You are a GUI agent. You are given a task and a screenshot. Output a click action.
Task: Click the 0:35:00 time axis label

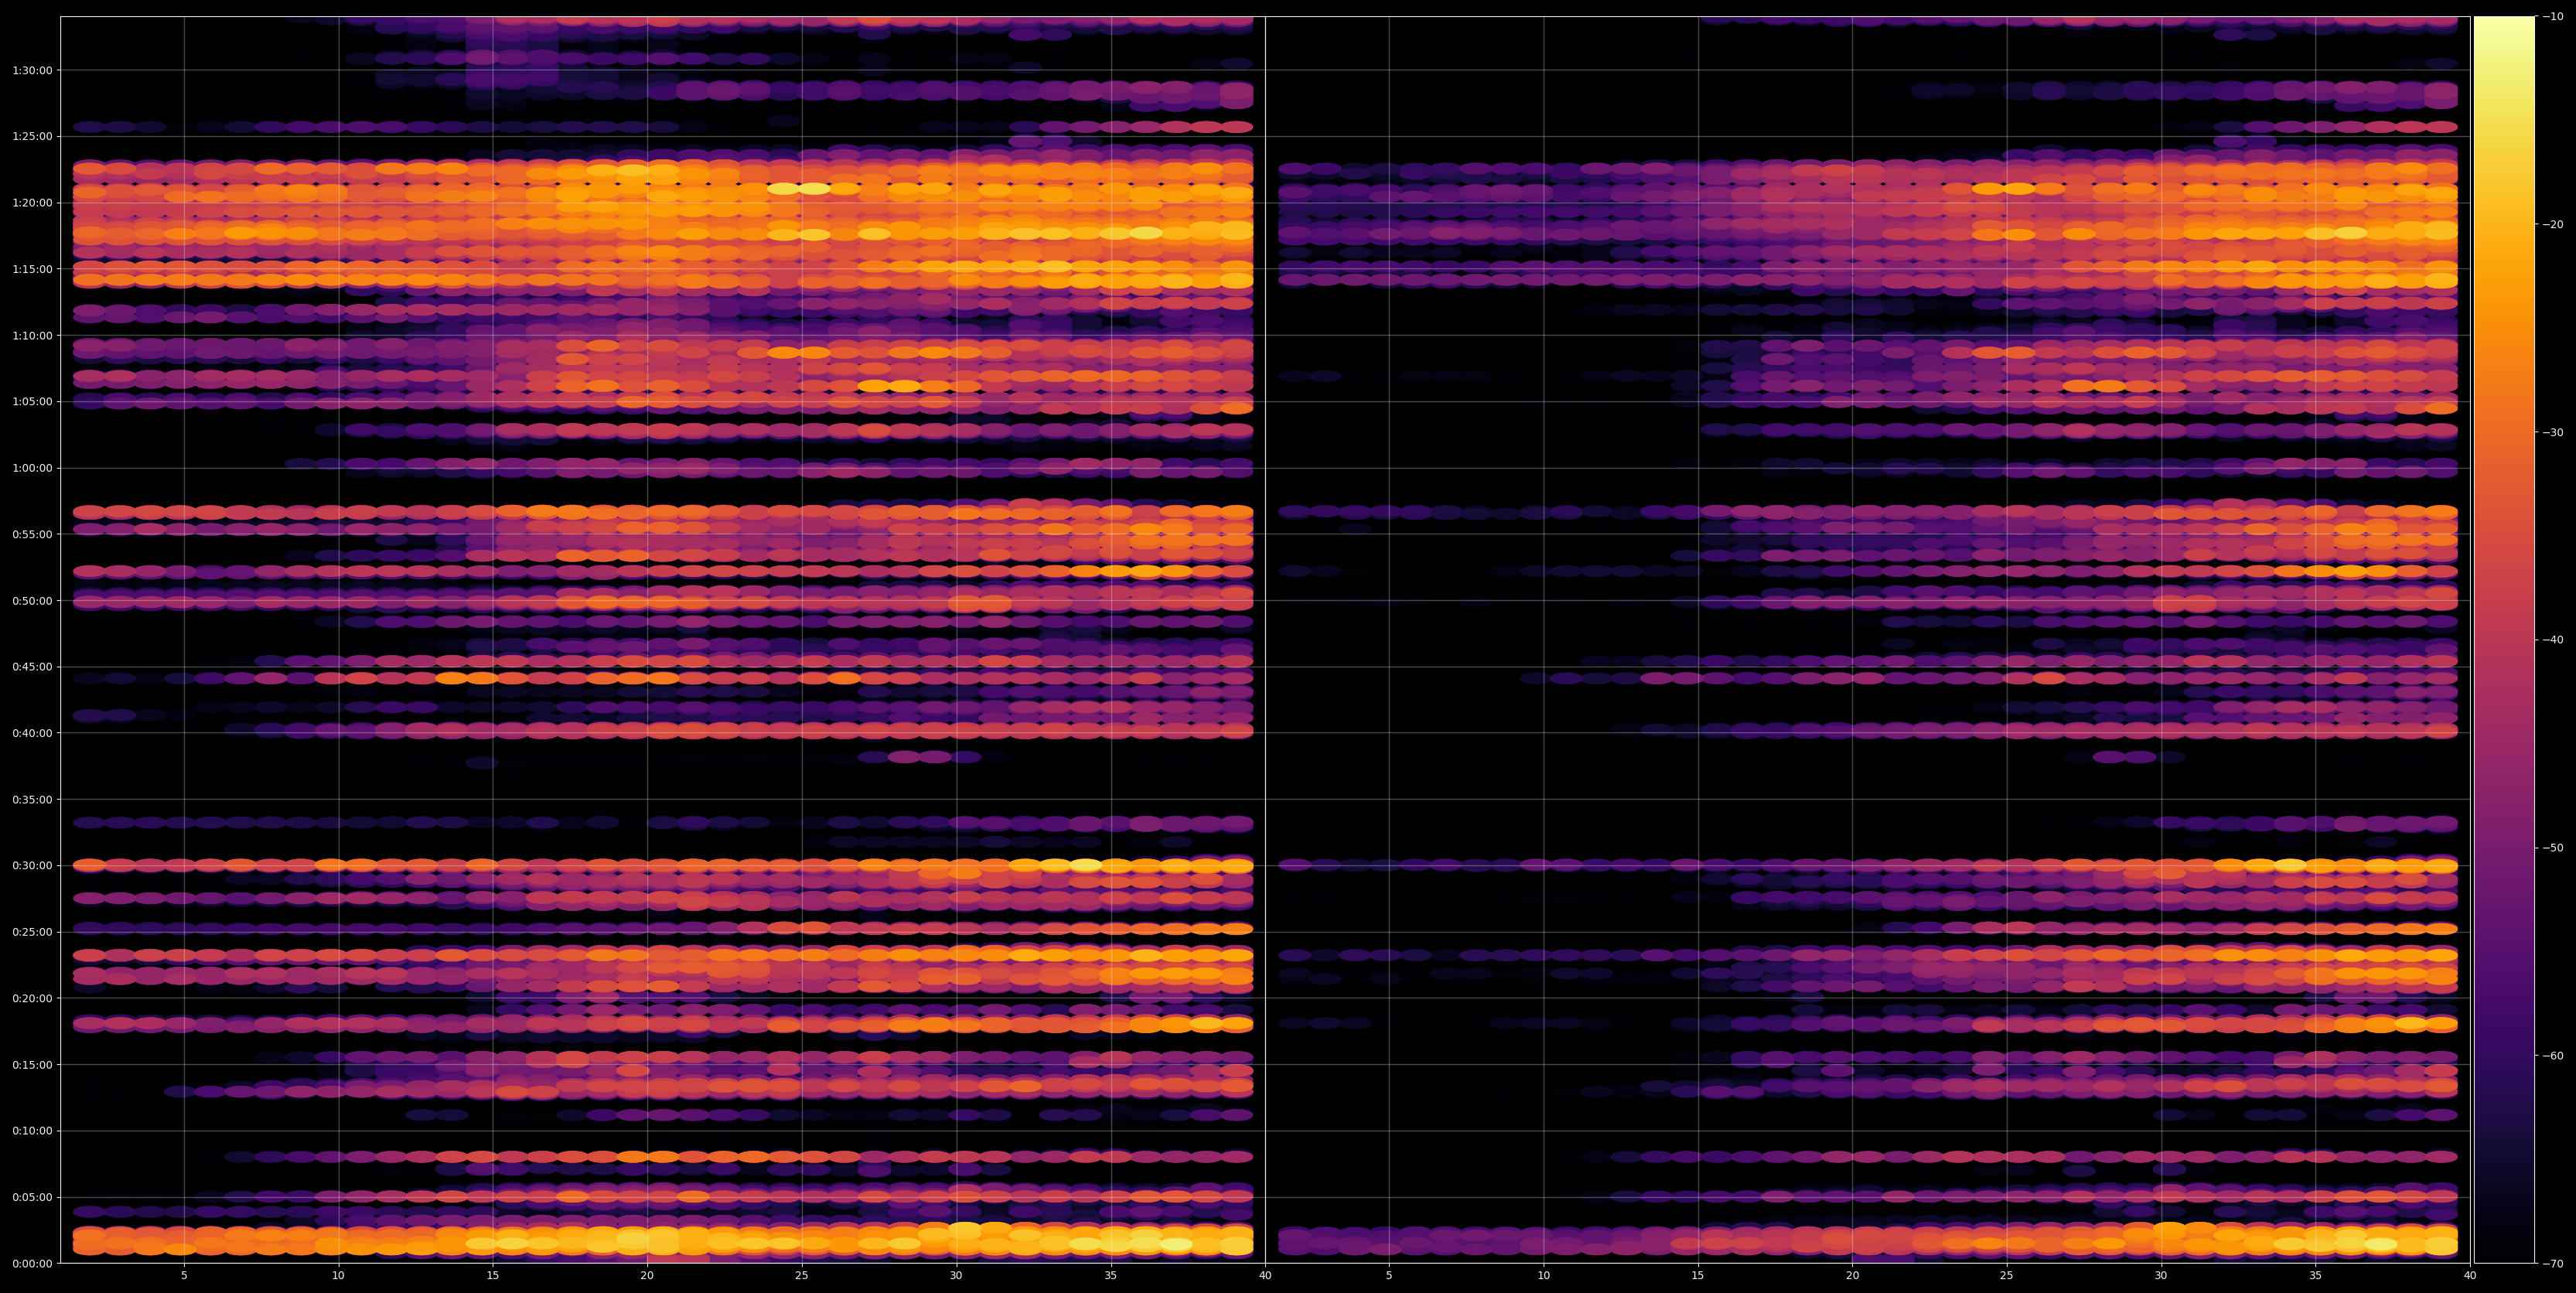tap(32, 800)
